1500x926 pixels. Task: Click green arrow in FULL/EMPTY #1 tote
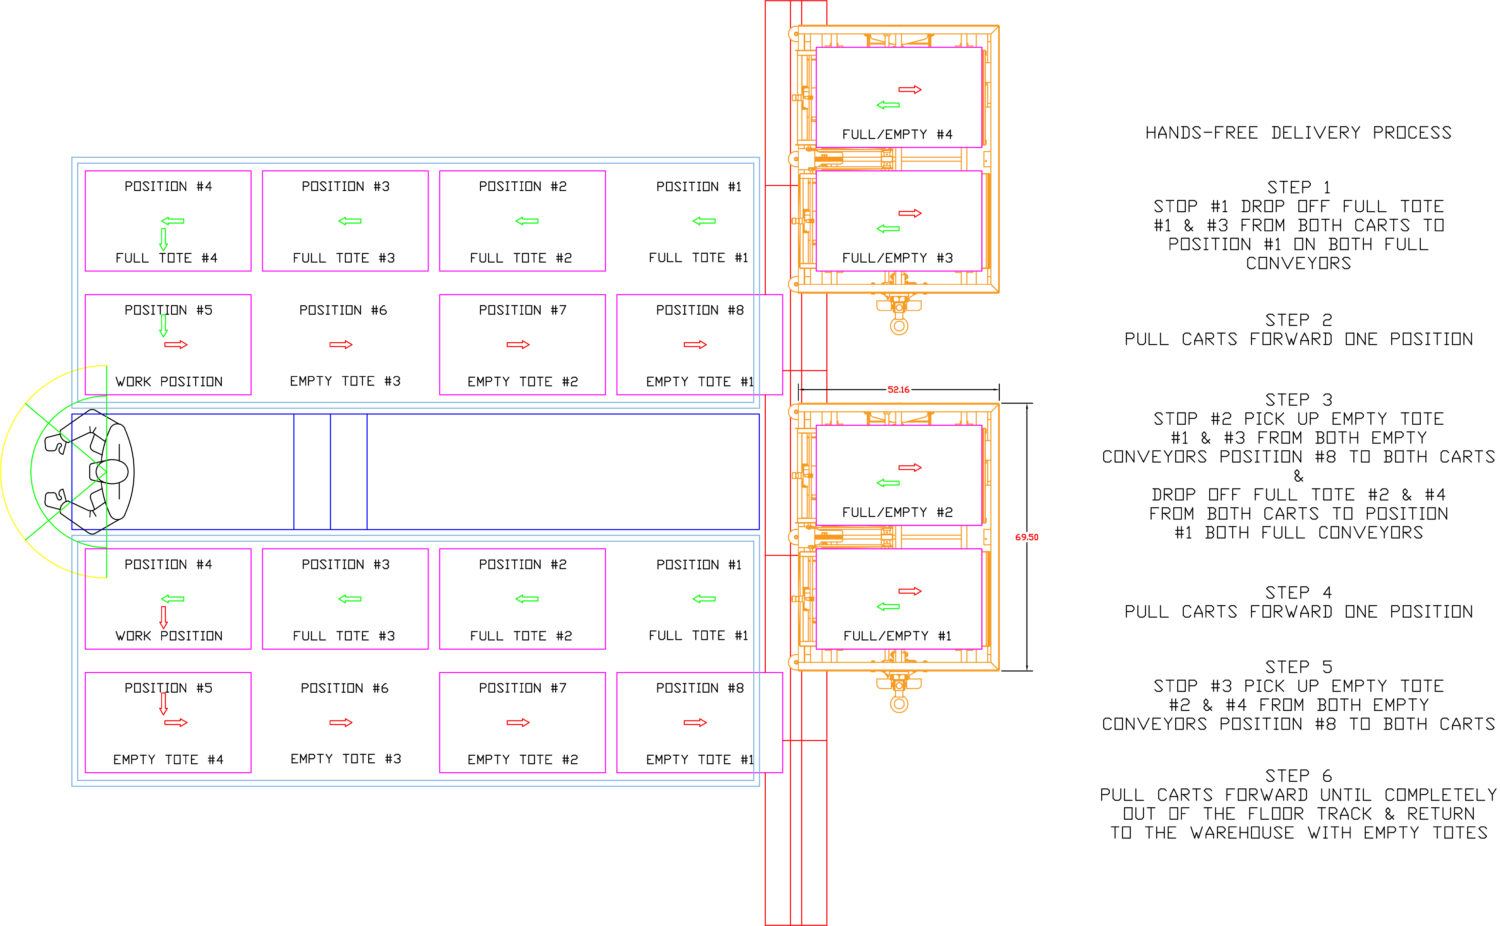point(888,607)
